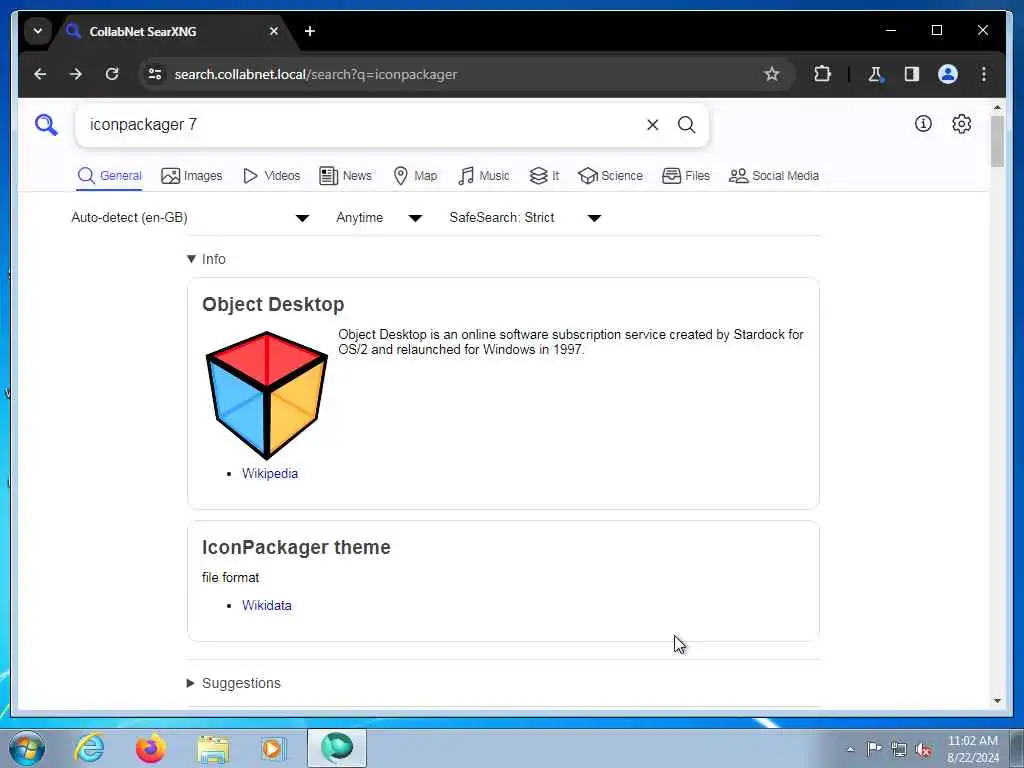Switch to the Images category
The width and height of the screenshot is (1024, 768).
pyautogui.click(x=191, y=176)
